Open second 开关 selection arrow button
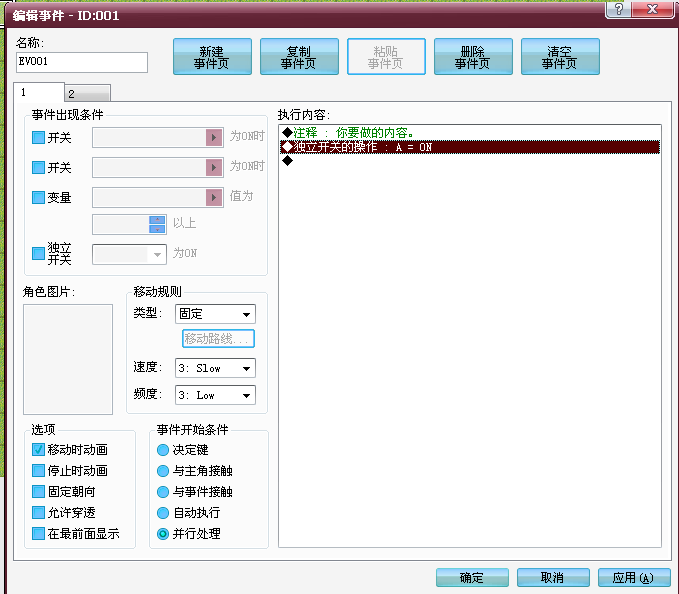Screen dimensions: 679x594 213,168
